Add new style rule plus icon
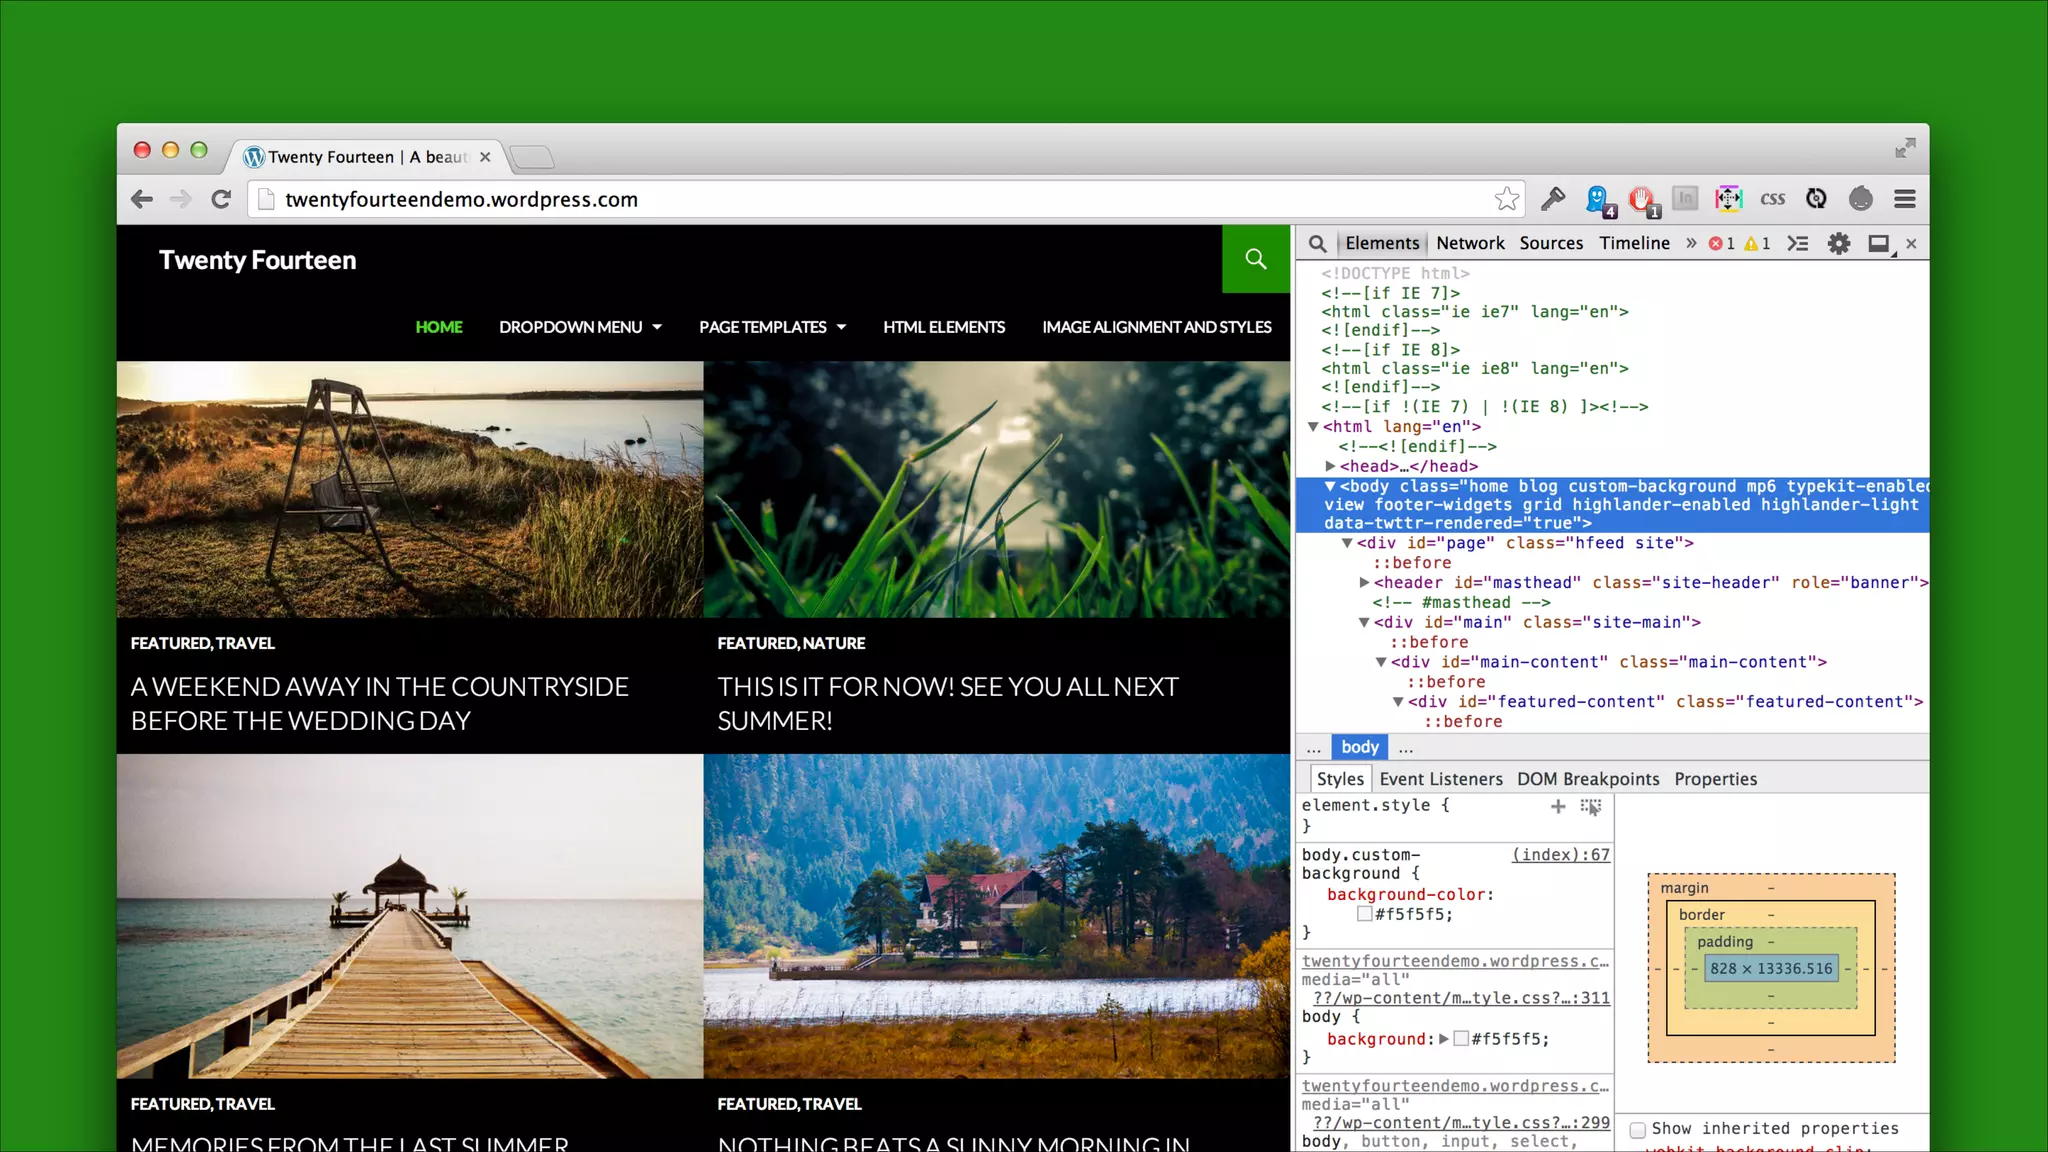This screenshot has height=1152, width=2048. [1558, 806]
